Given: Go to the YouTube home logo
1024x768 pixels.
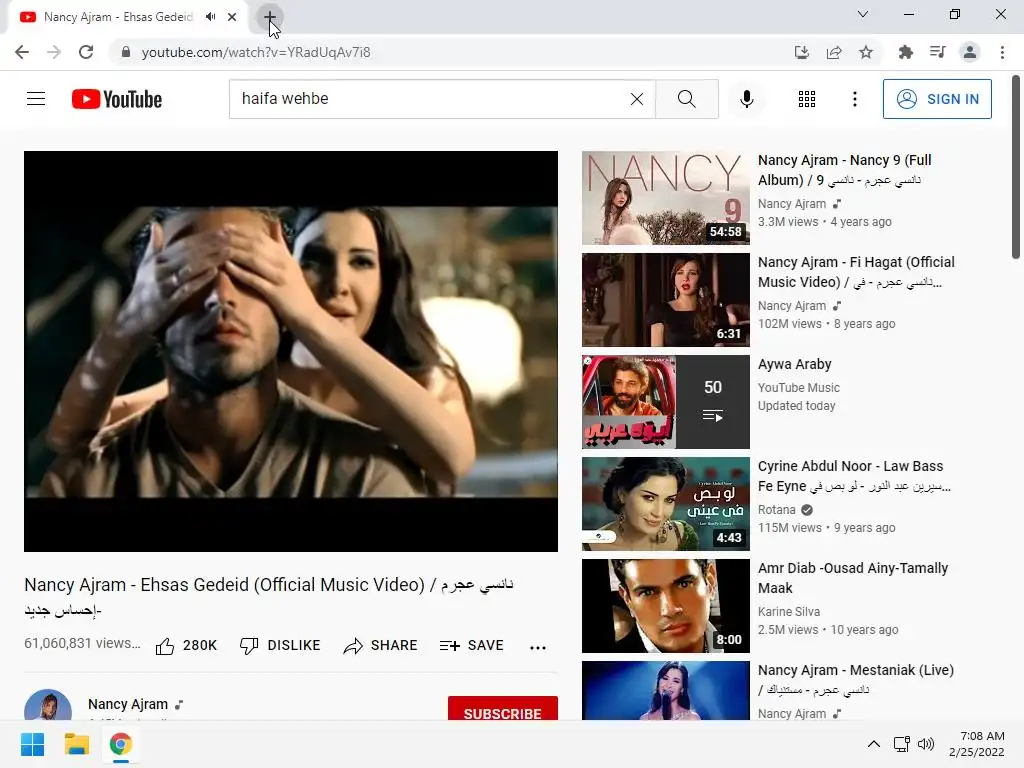Looking at the screenshot, I should pyautogui.click(x=117, y=99).
